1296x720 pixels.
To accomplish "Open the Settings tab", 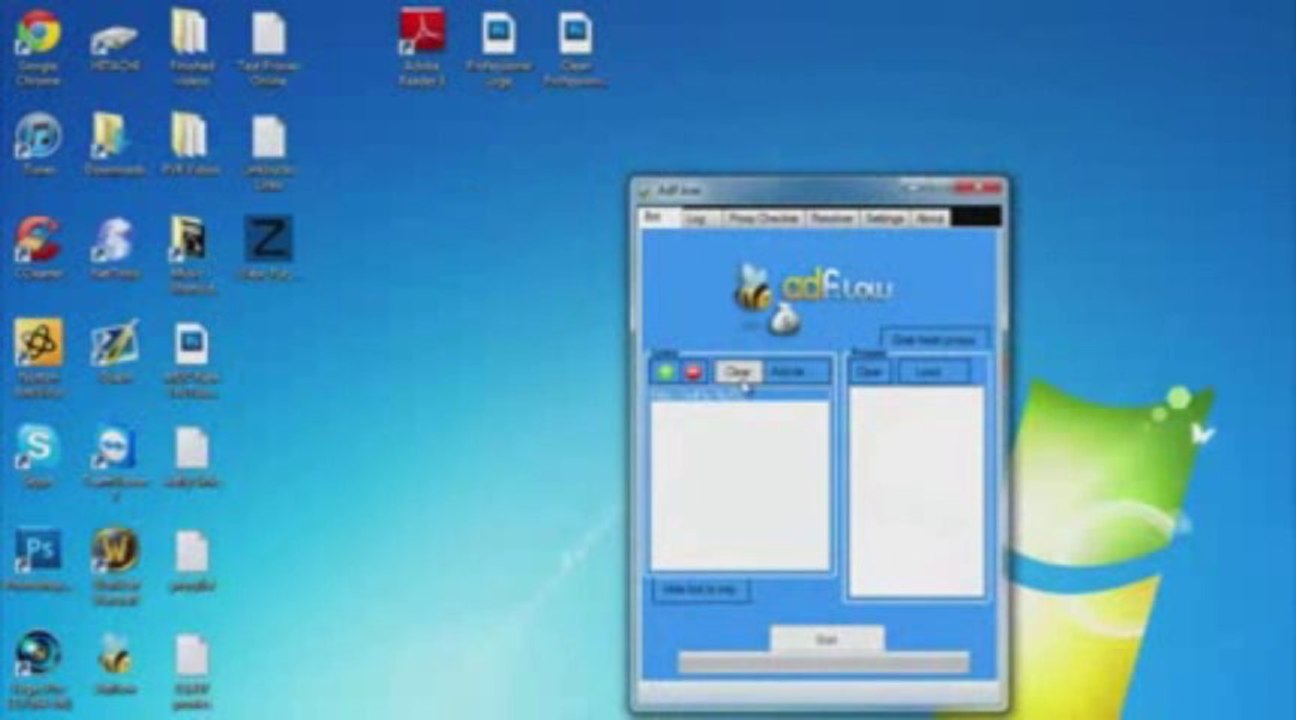I will click(x=884, y=219).
